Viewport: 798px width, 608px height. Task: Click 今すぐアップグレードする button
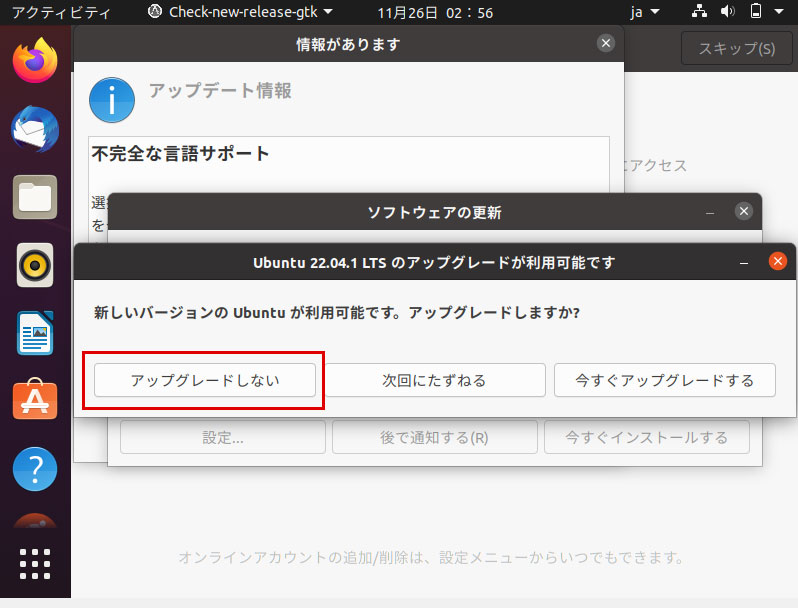click(x=665, y=380)
